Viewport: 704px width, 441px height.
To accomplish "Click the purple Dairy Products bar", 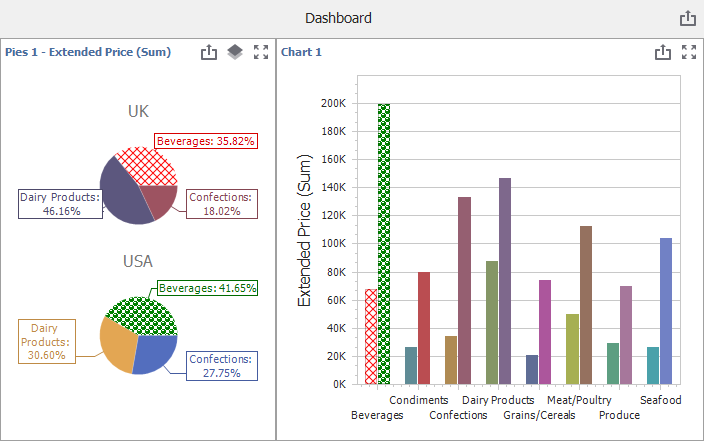I will (505, 281).
